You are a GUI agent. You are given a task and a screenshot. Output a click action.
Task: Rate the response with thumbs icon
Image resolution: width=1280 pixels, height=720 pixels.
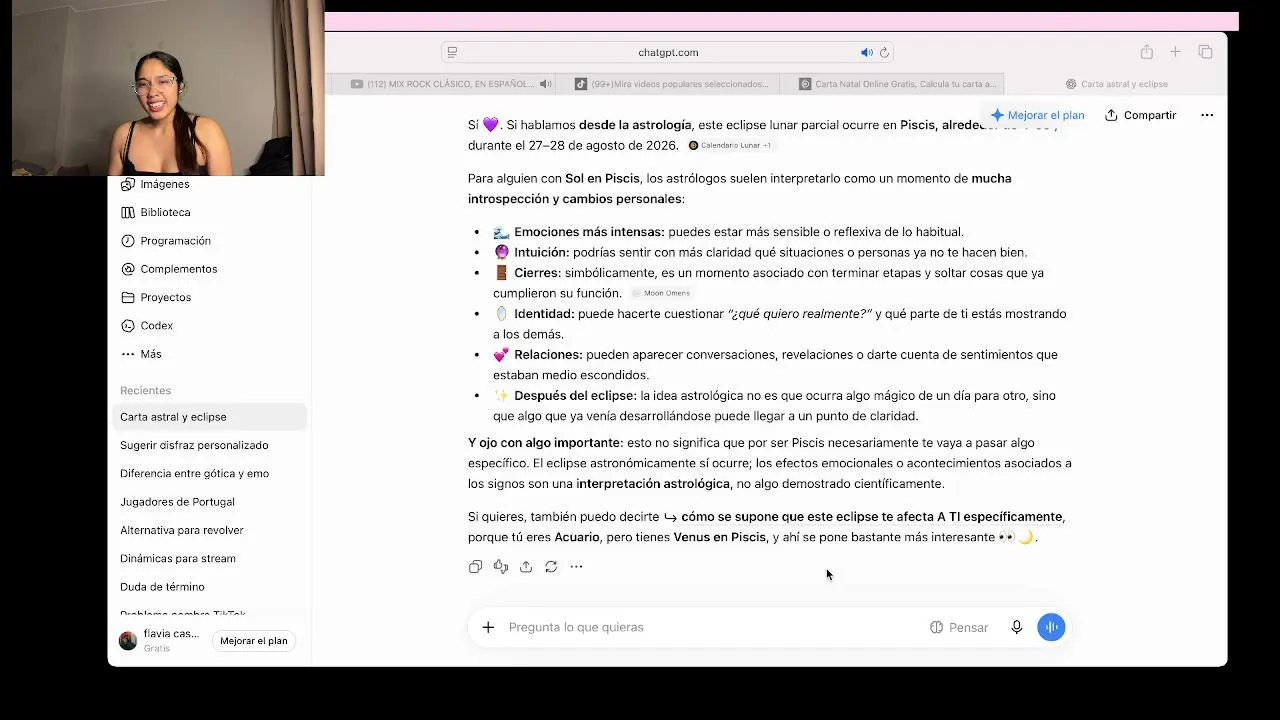pyautogui.click(x=501, y=567)
